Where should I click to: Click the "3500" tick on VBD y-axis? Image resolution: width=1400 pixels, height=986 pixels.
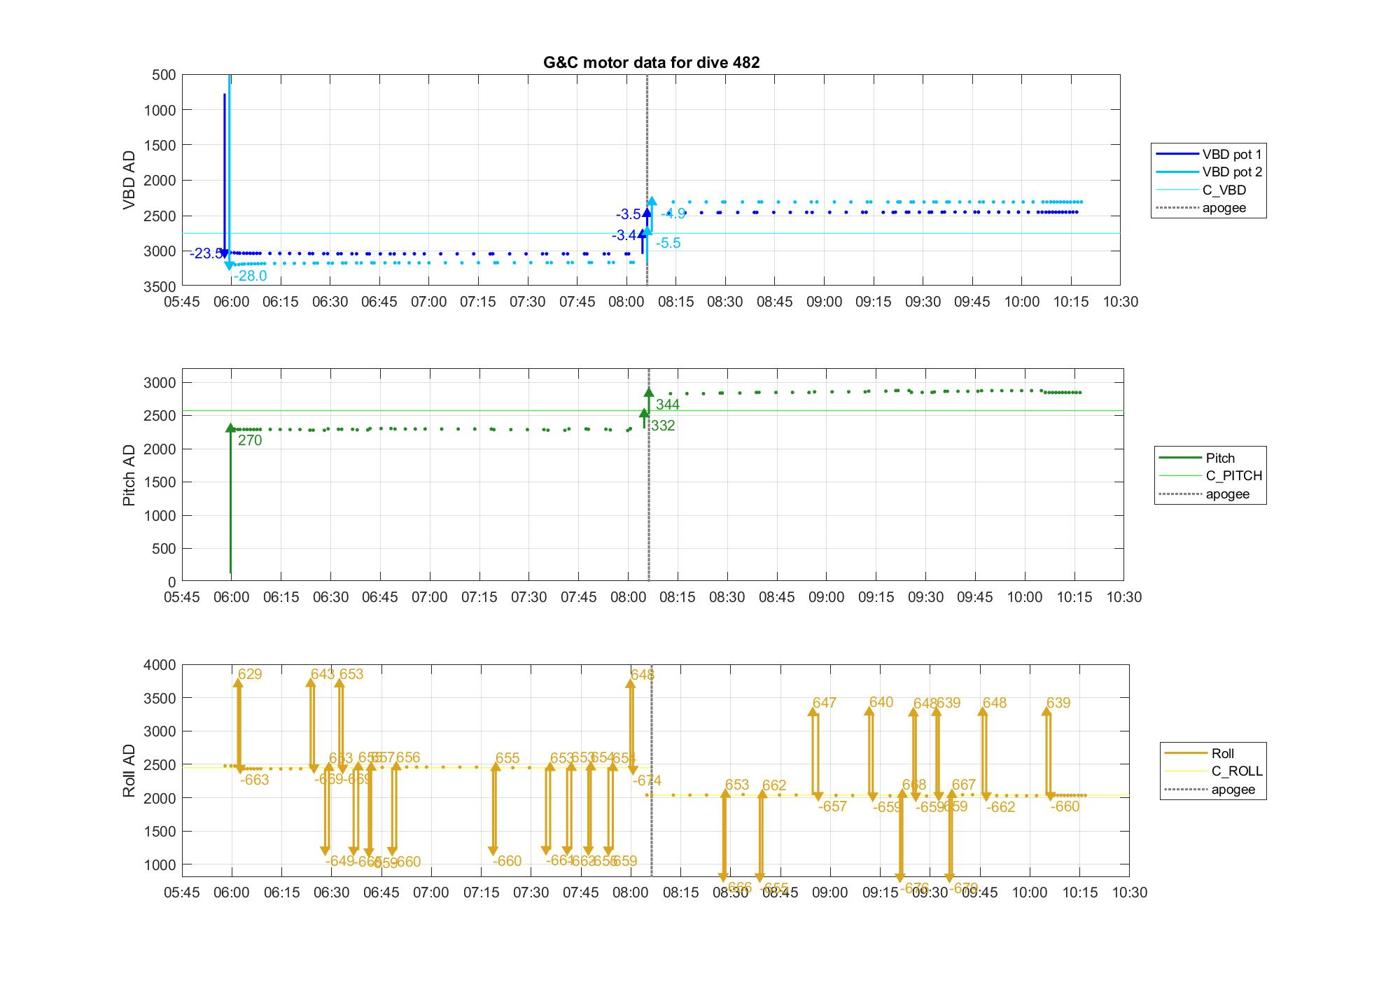160,286
